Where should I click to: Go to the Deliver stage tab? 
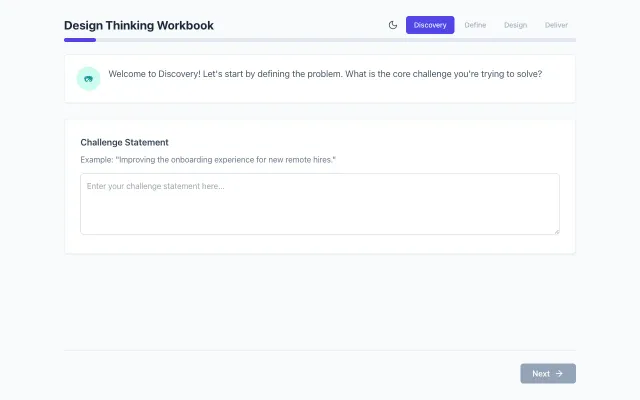(x=556, y=25)
